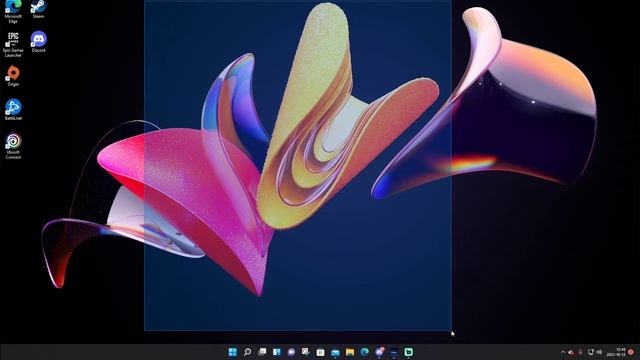Open the Microsoft Edge desktop shortcut
Viewport: 640px width, 360px height.
tap(13, 11)
